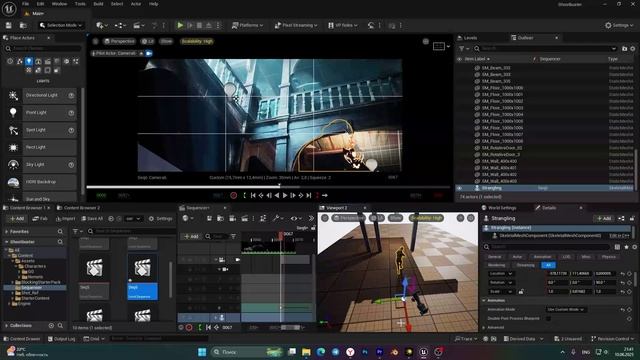The height and width of the screenshot is (360, 640).
Task: Expand the Advanced section in Details
Action: point(484,327)
